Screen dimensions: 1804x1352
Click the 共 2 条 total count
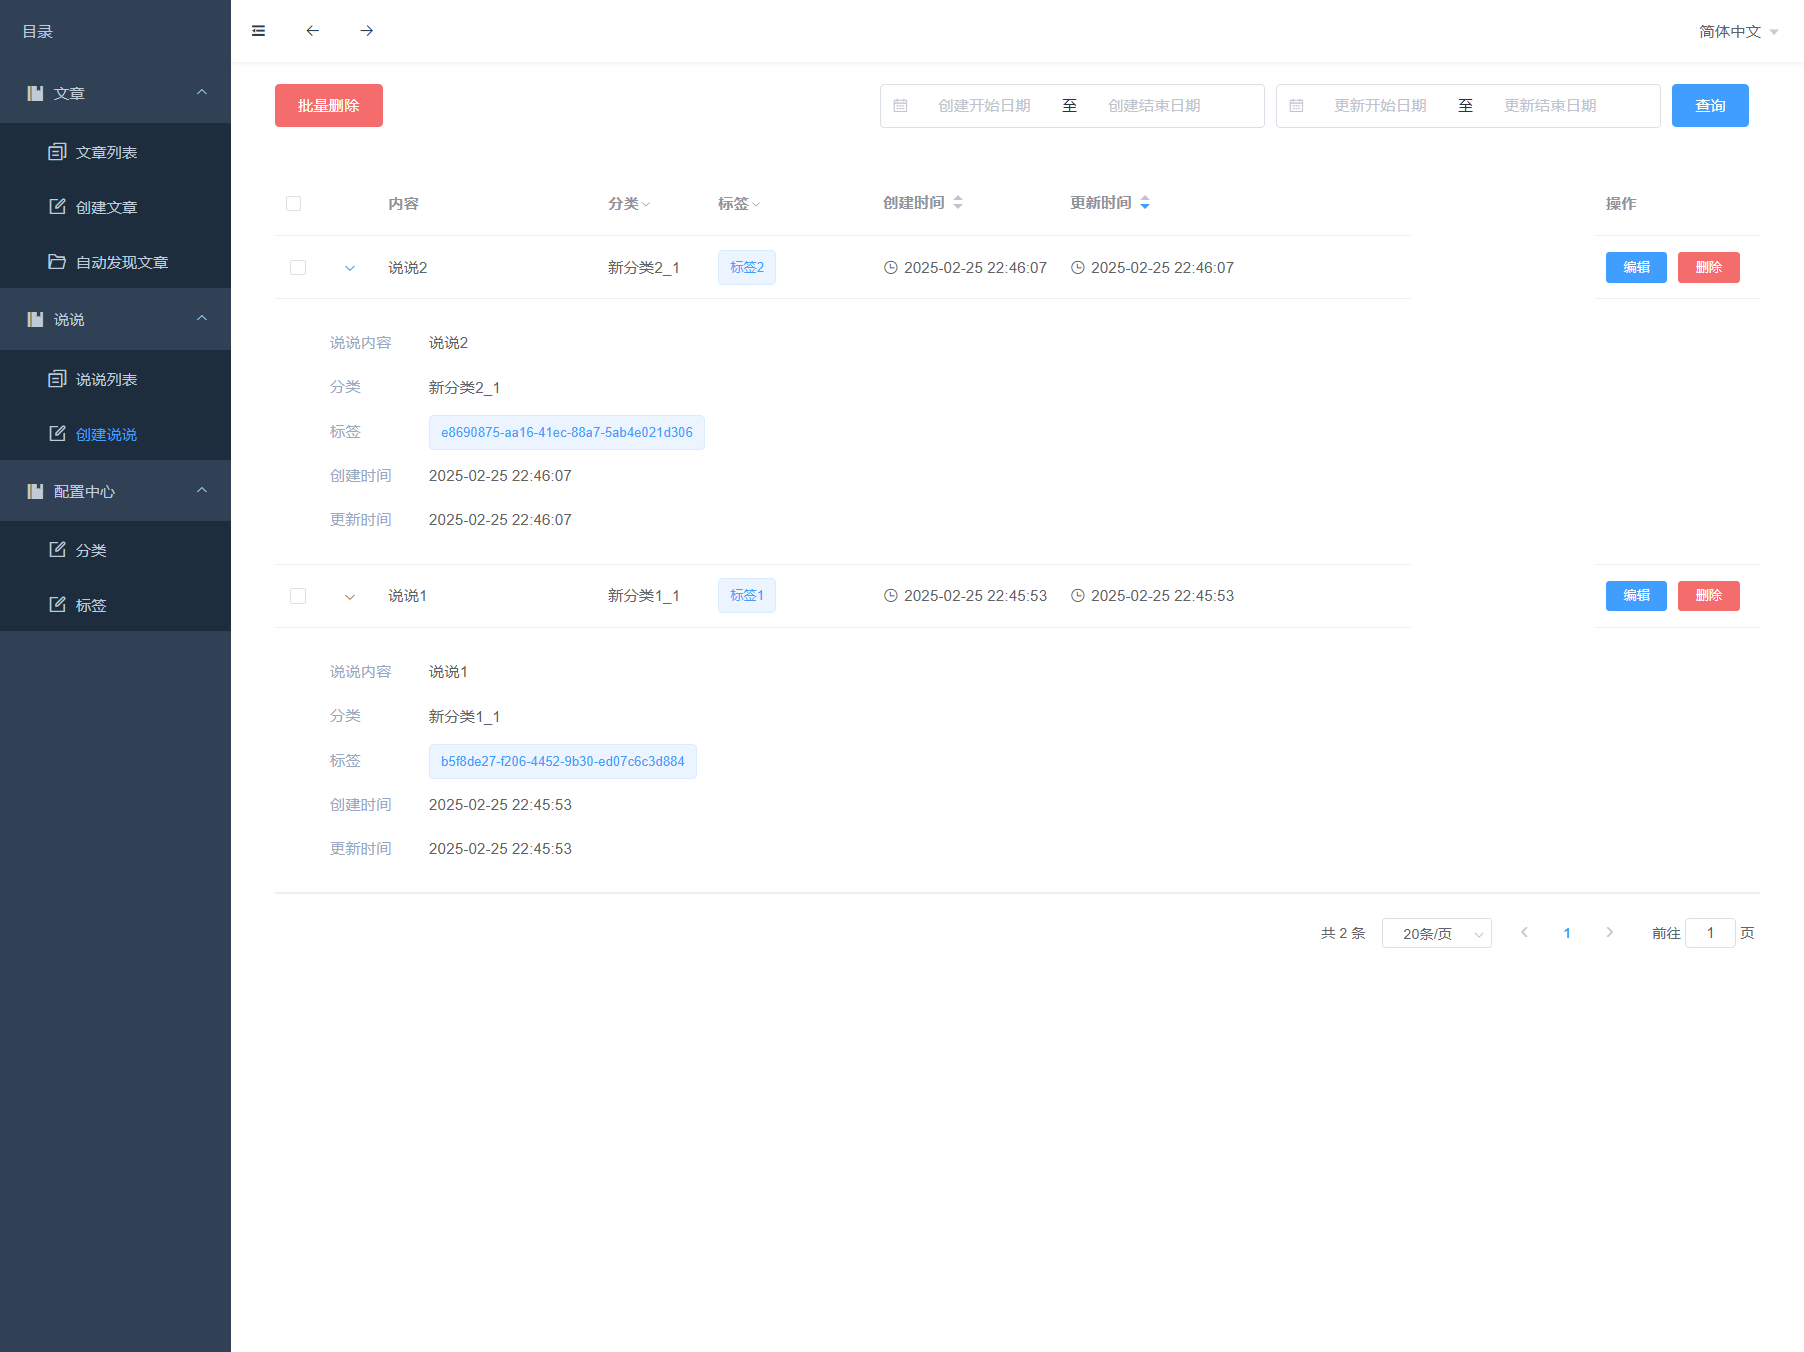coord(1343,933)
